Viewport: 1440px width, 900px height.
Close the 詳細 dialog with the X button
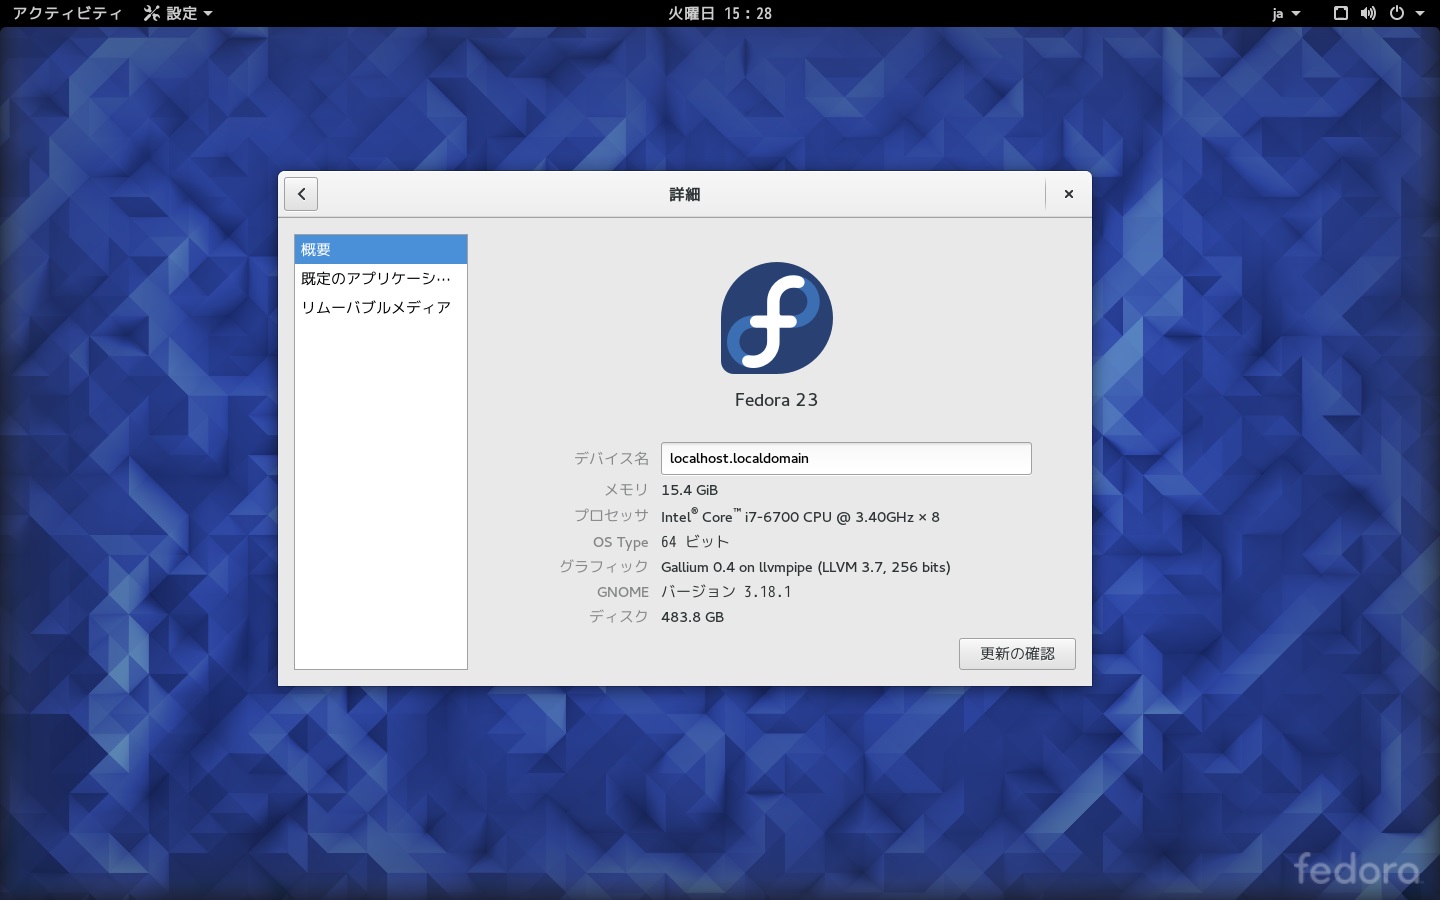1068,194
